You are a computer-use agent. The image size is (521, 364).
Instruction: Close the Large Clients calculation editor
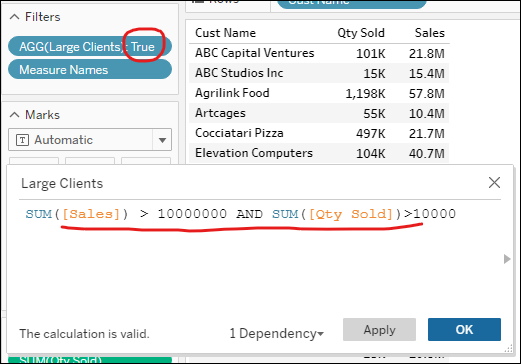pos(494,183)
